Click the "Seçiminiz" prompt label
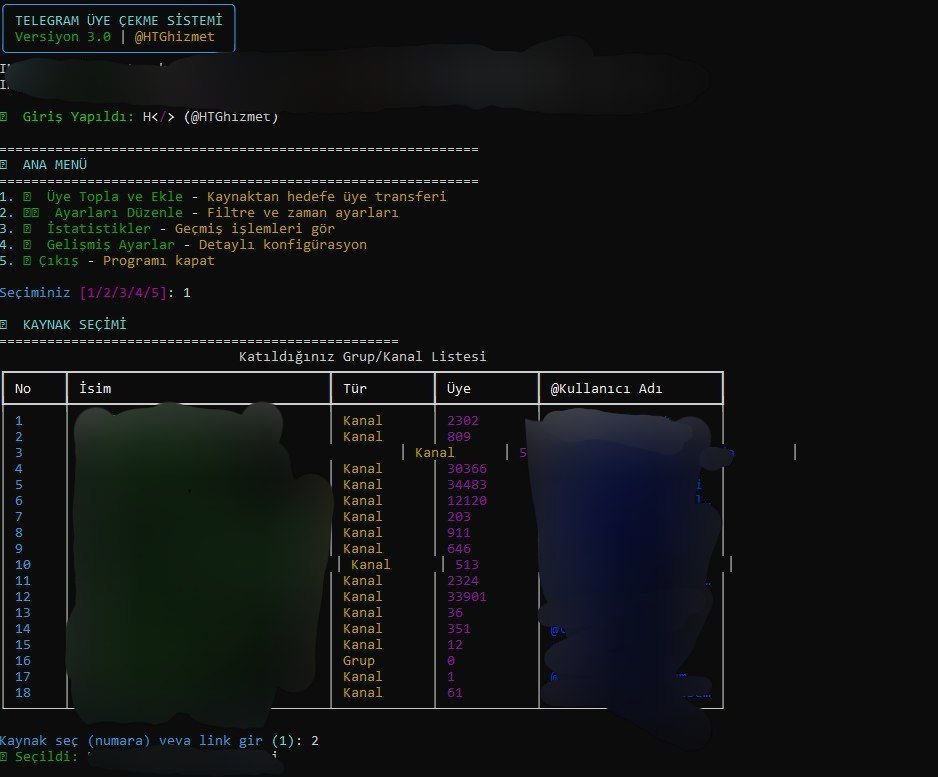 pyautogui.click(x=35, y=292)
